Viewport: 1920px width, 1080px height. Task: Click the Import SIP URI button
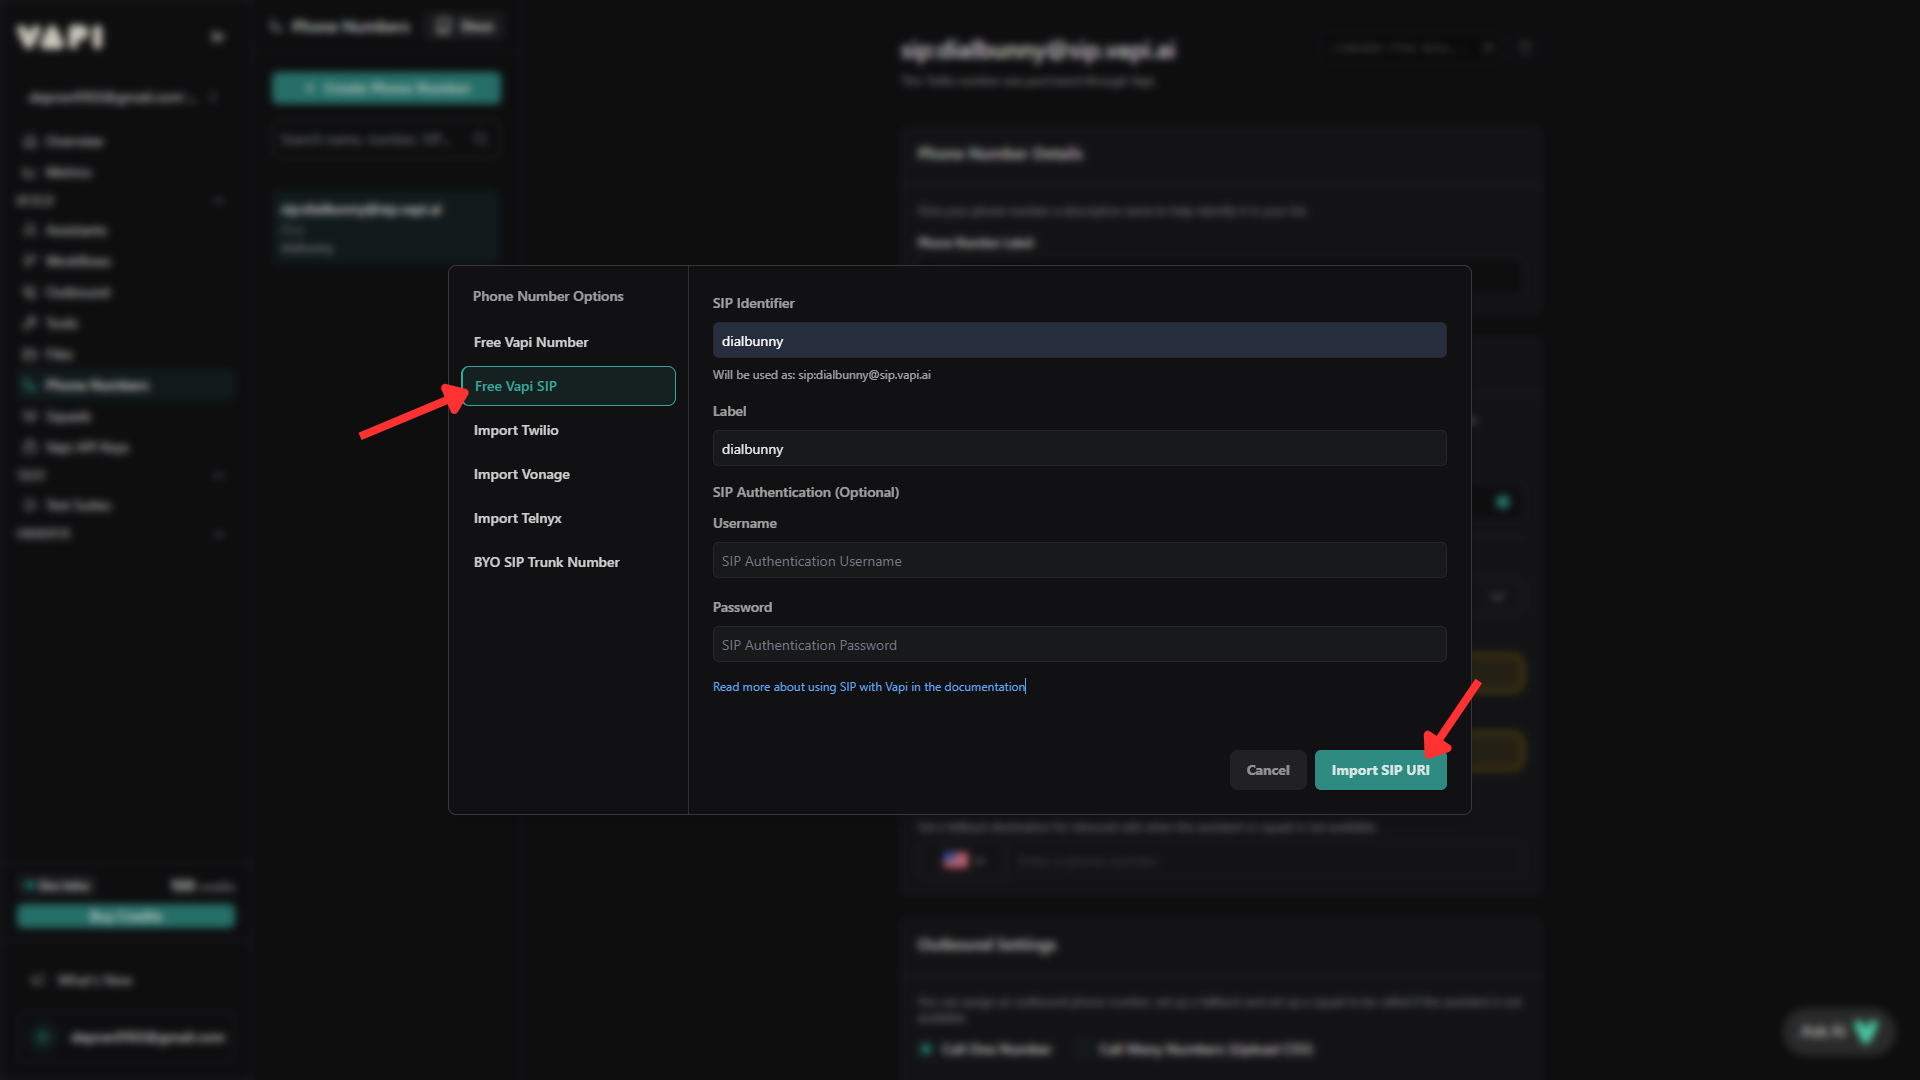[1380, 770]
